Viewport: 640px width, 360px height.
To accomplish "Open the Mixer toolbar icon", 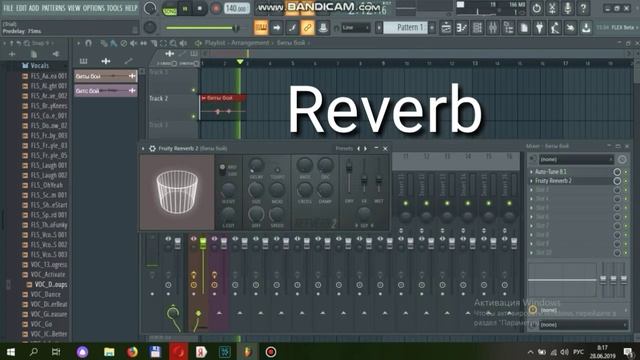I will pos(493,28).
